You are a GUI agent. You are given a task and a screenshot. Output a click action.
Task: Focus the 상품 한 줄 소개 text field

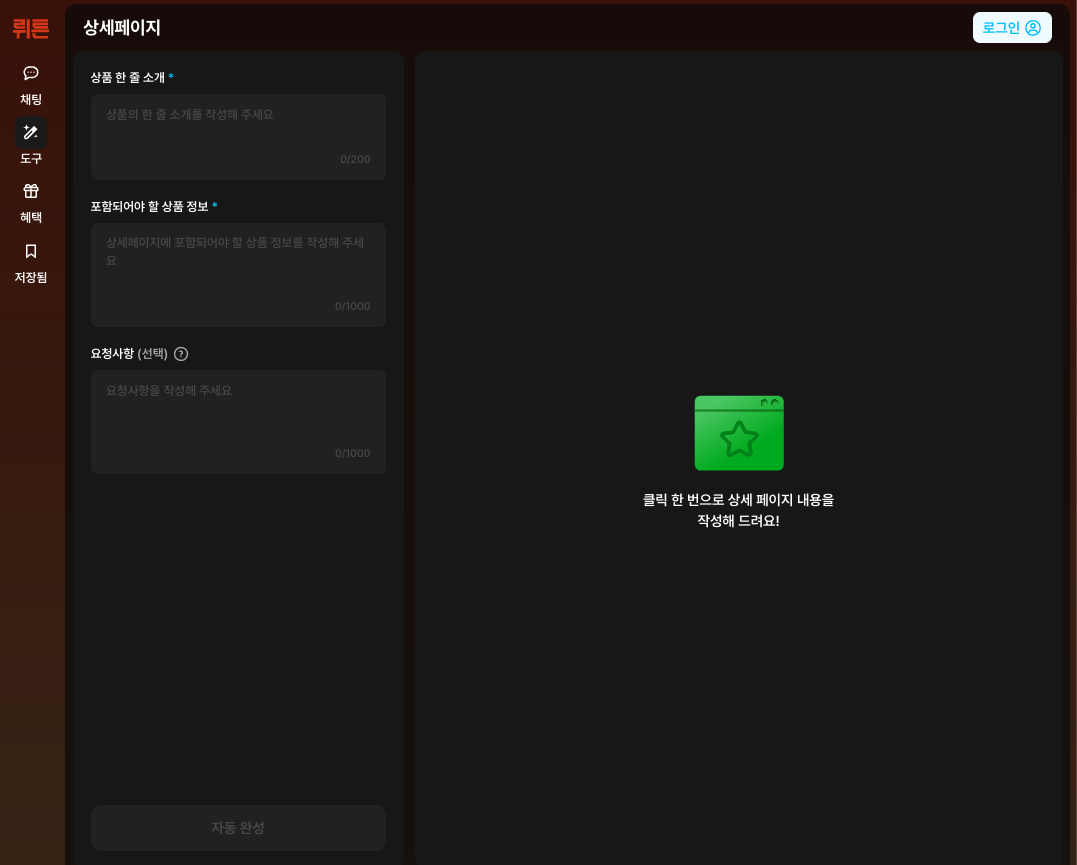click(x=238, y=137)
